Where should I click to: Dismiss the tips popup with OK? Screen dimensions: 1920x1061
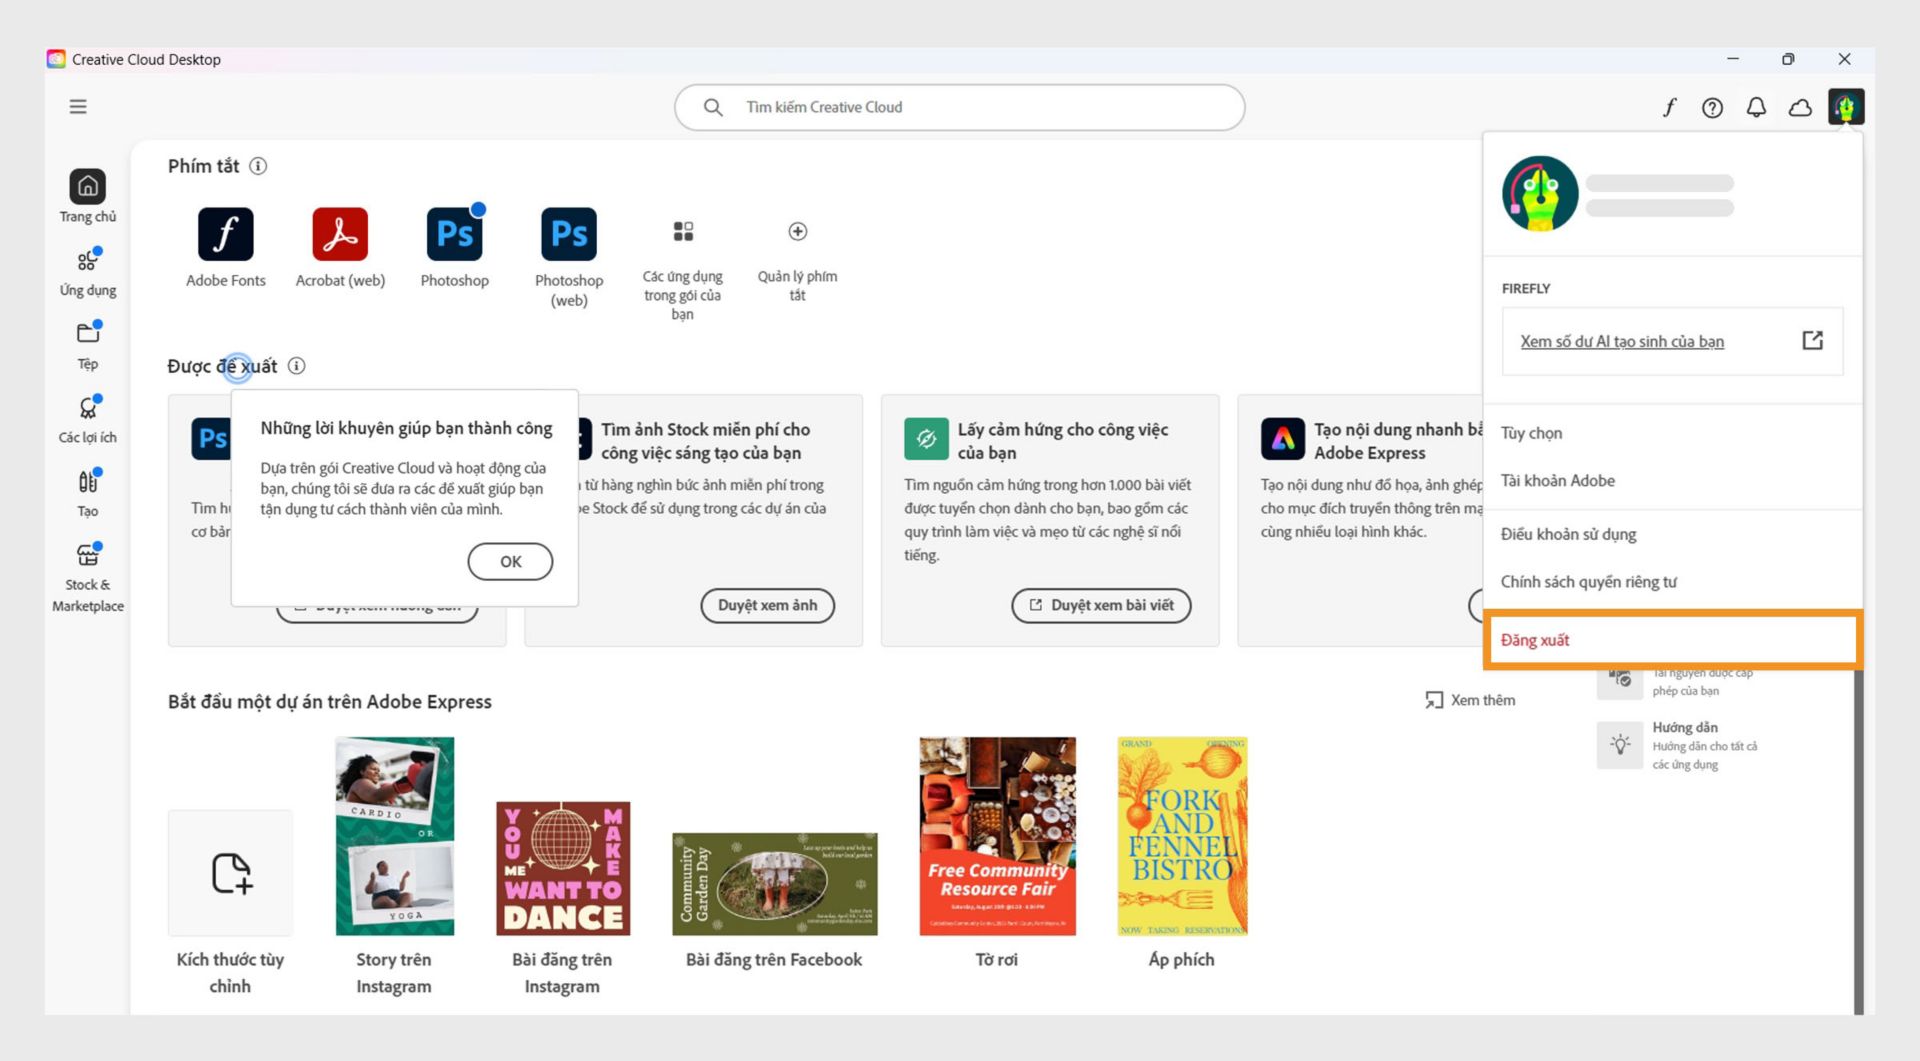pos(510,561)
